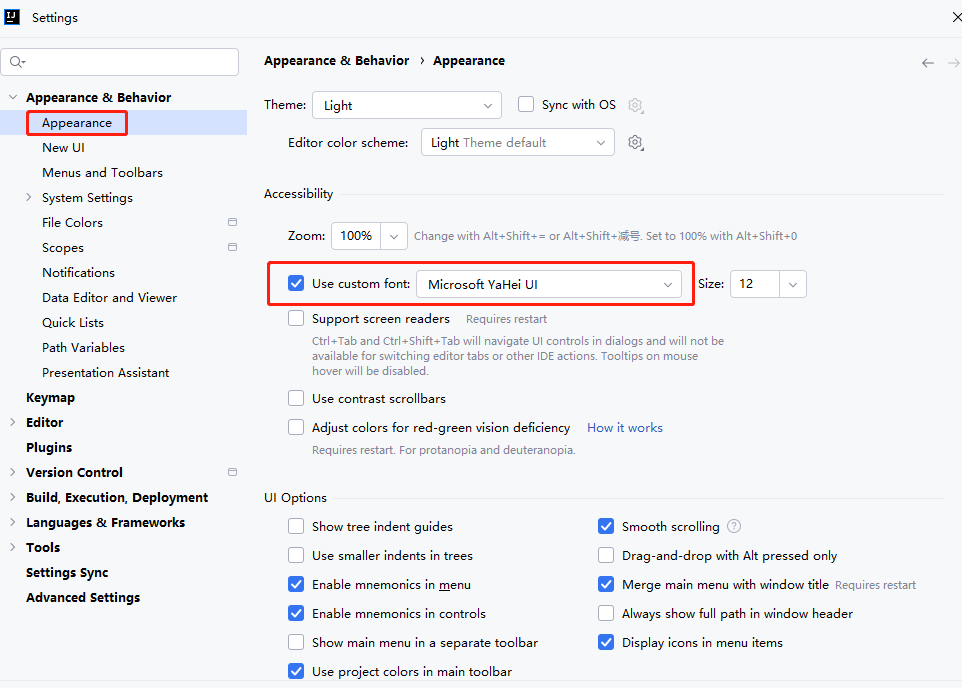Click the settings search input field

pyautogui.click(x=130, y=62)
